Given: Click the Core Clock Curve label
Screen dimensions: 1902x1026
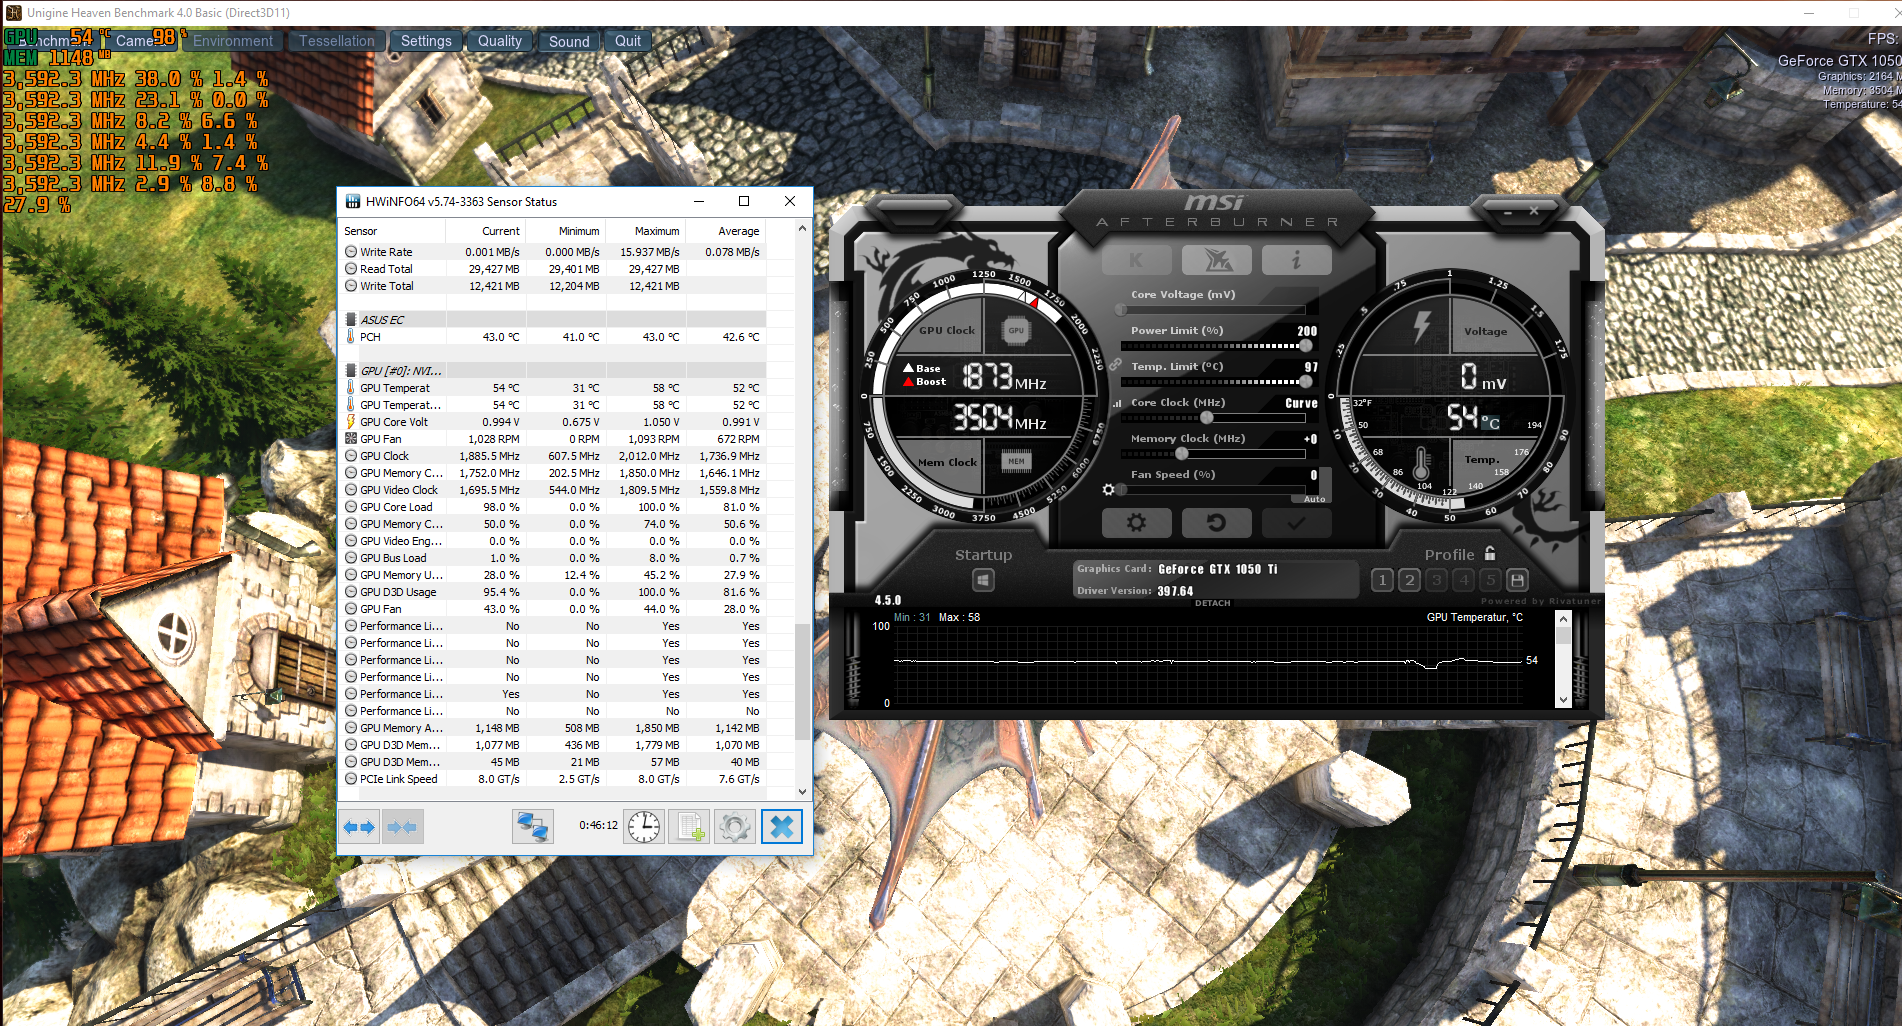Looking at the screenshot, I should pos(1301,403).
